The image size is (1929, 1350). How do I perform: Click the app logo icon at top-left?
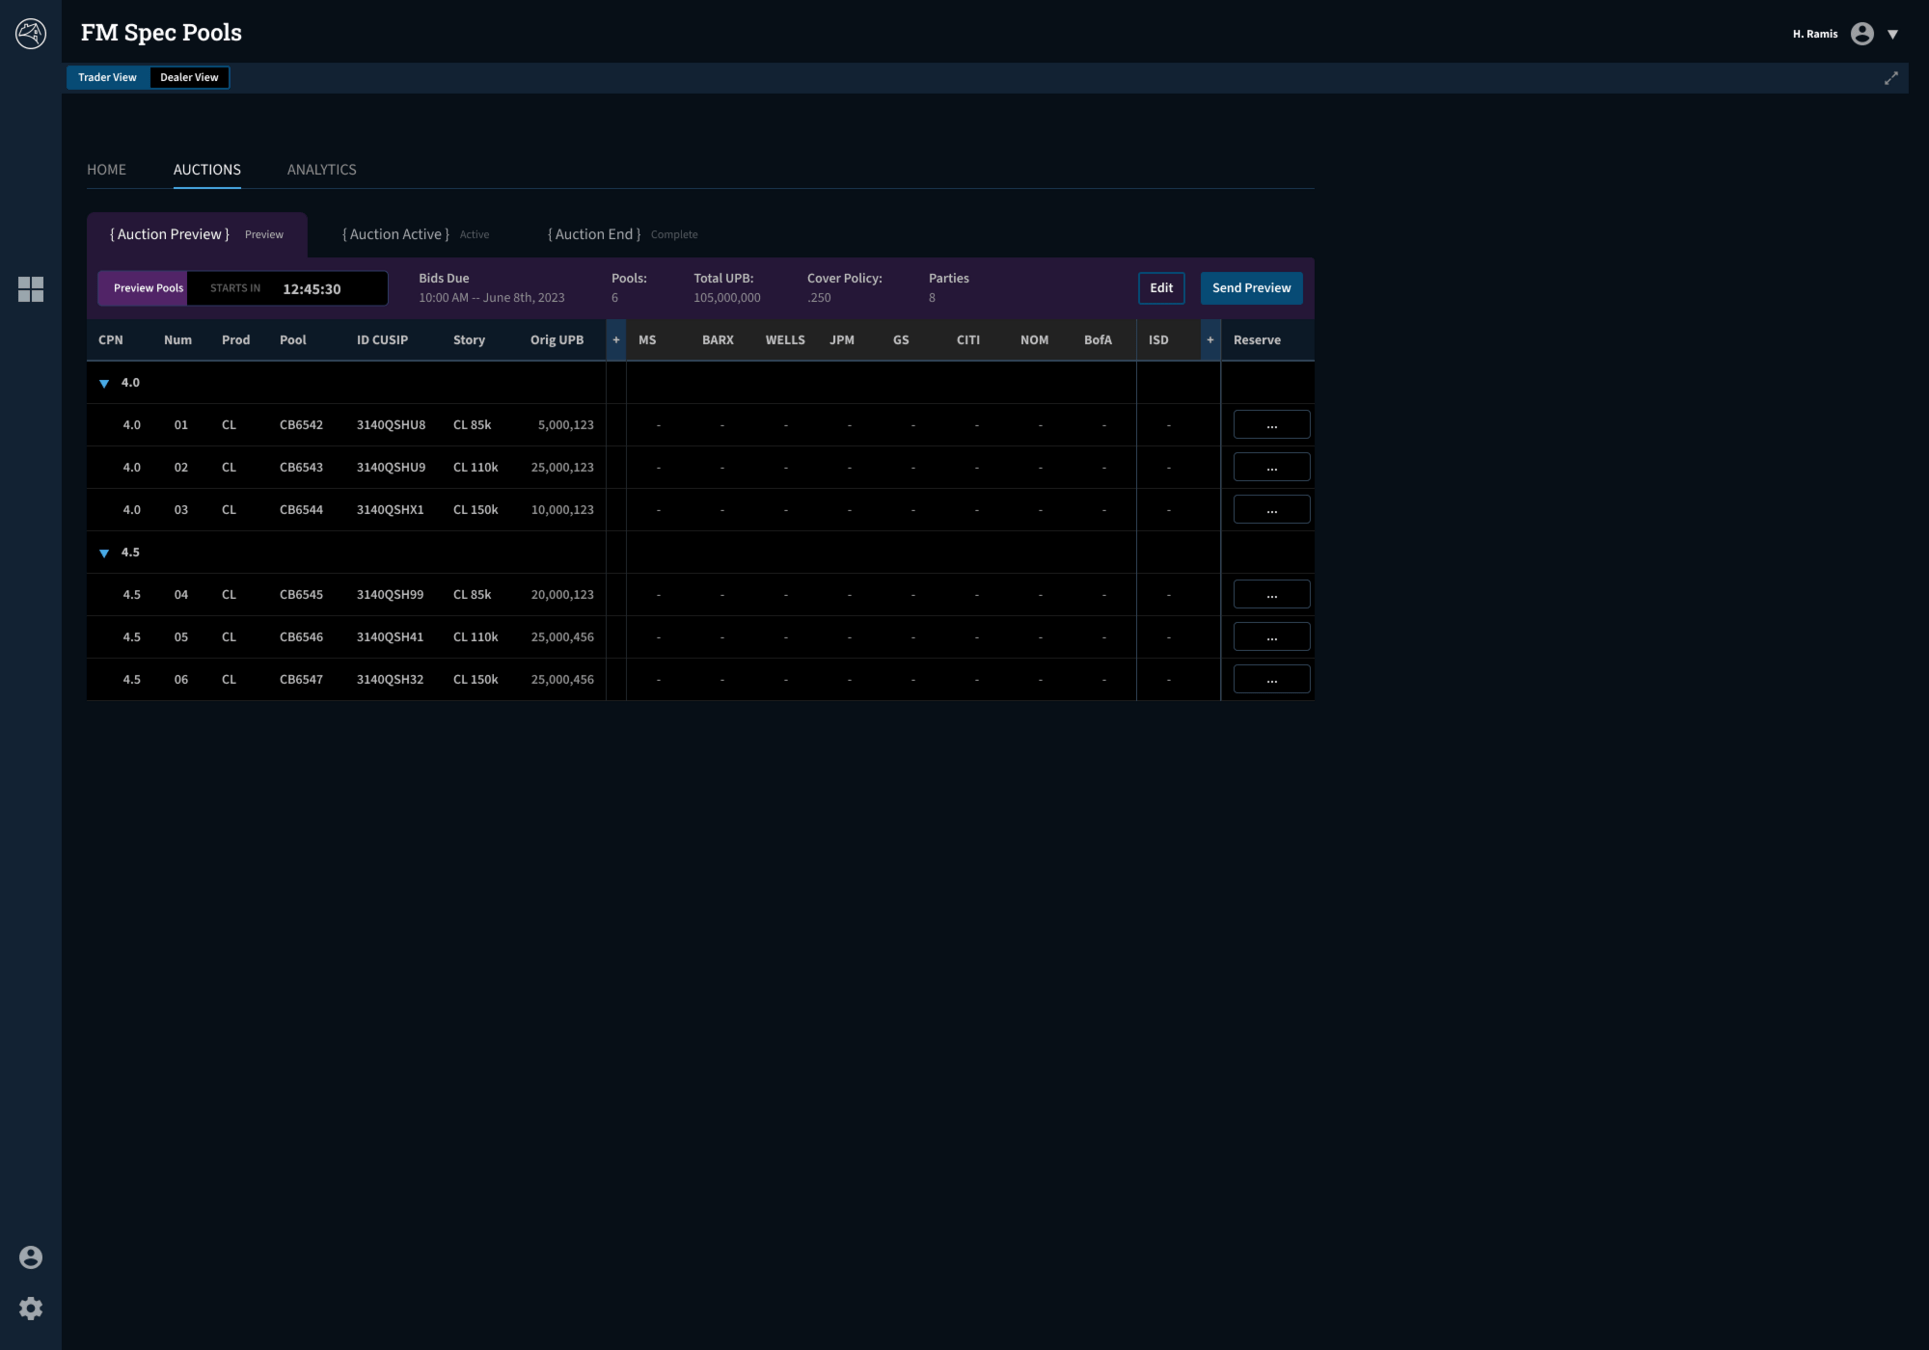[31, 33]
